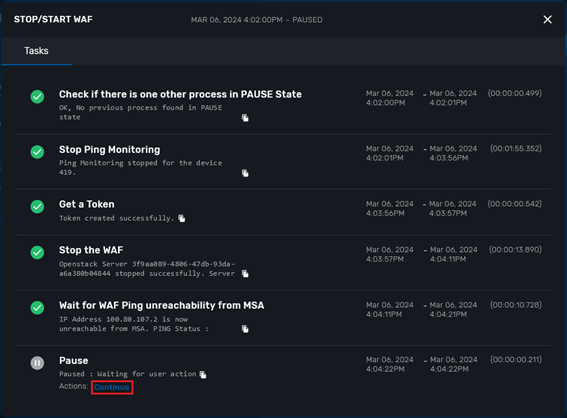Image resolution: width=567 pixels, height=418 pixels.
Task: Click green checkmark next to Stop Ping Monitoring
Action: click(x=37, y=152)
